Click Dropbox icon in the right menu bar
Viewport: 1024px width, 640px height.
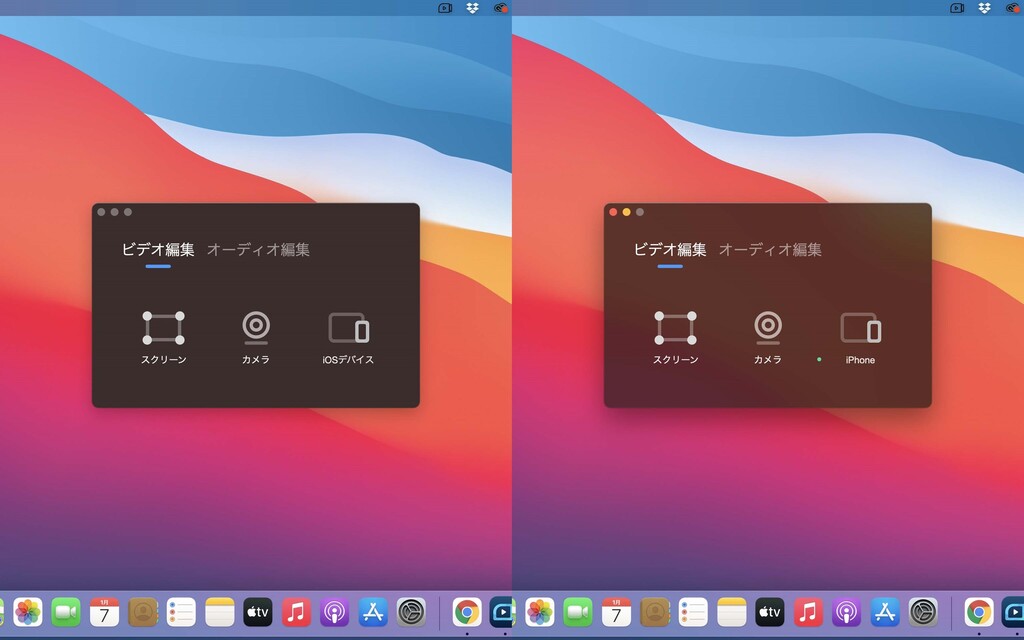click(x=984, y=8)
